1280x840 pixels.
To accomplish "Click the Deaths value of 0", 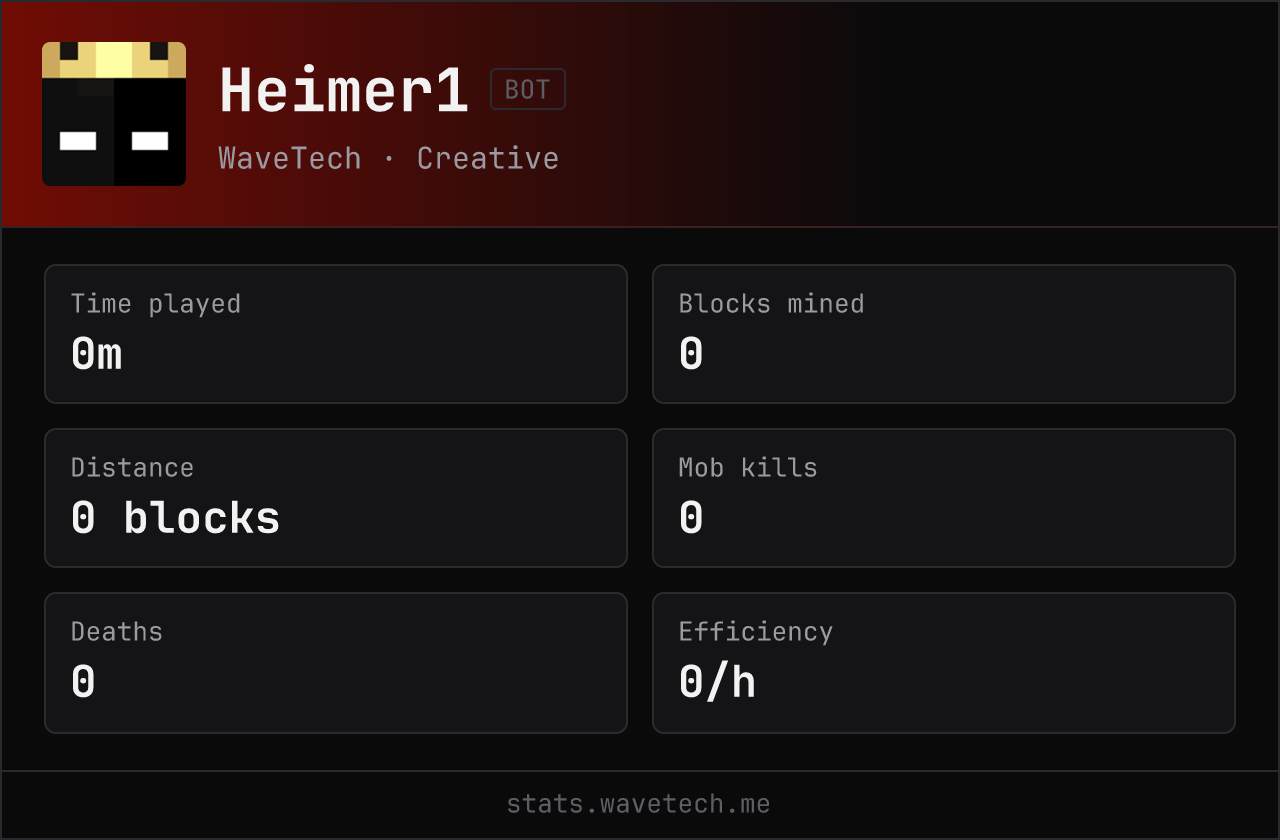I will [x=83, y=682].
